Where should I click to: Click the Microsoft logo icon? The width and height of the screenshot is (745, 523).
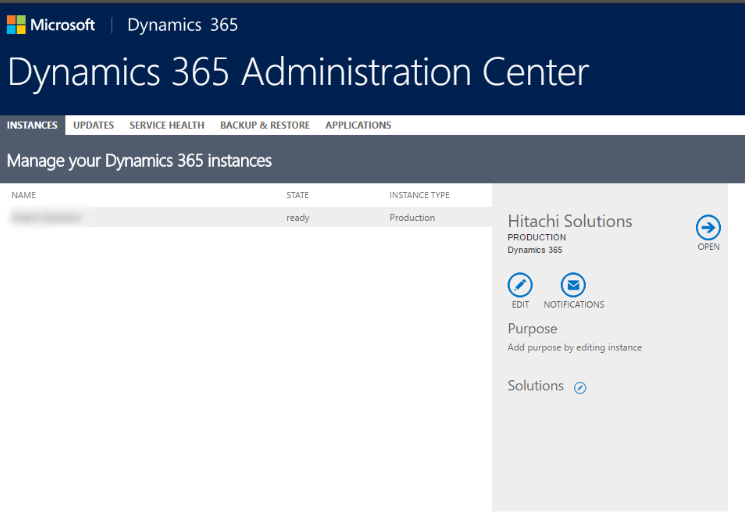pos(16,25)
